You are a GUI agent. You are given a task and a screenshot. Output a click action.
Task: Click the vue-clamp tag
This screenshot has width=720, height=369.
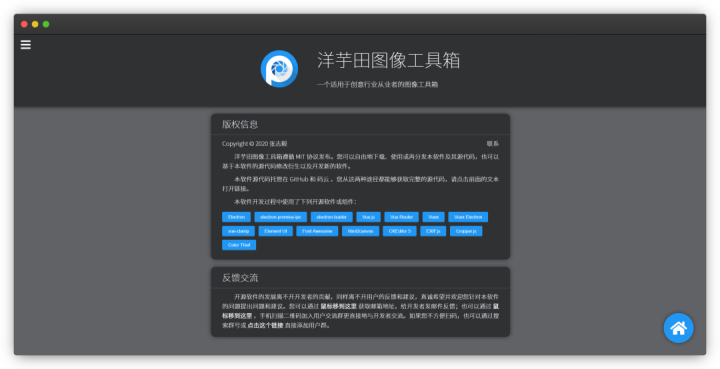click(238, 231)
